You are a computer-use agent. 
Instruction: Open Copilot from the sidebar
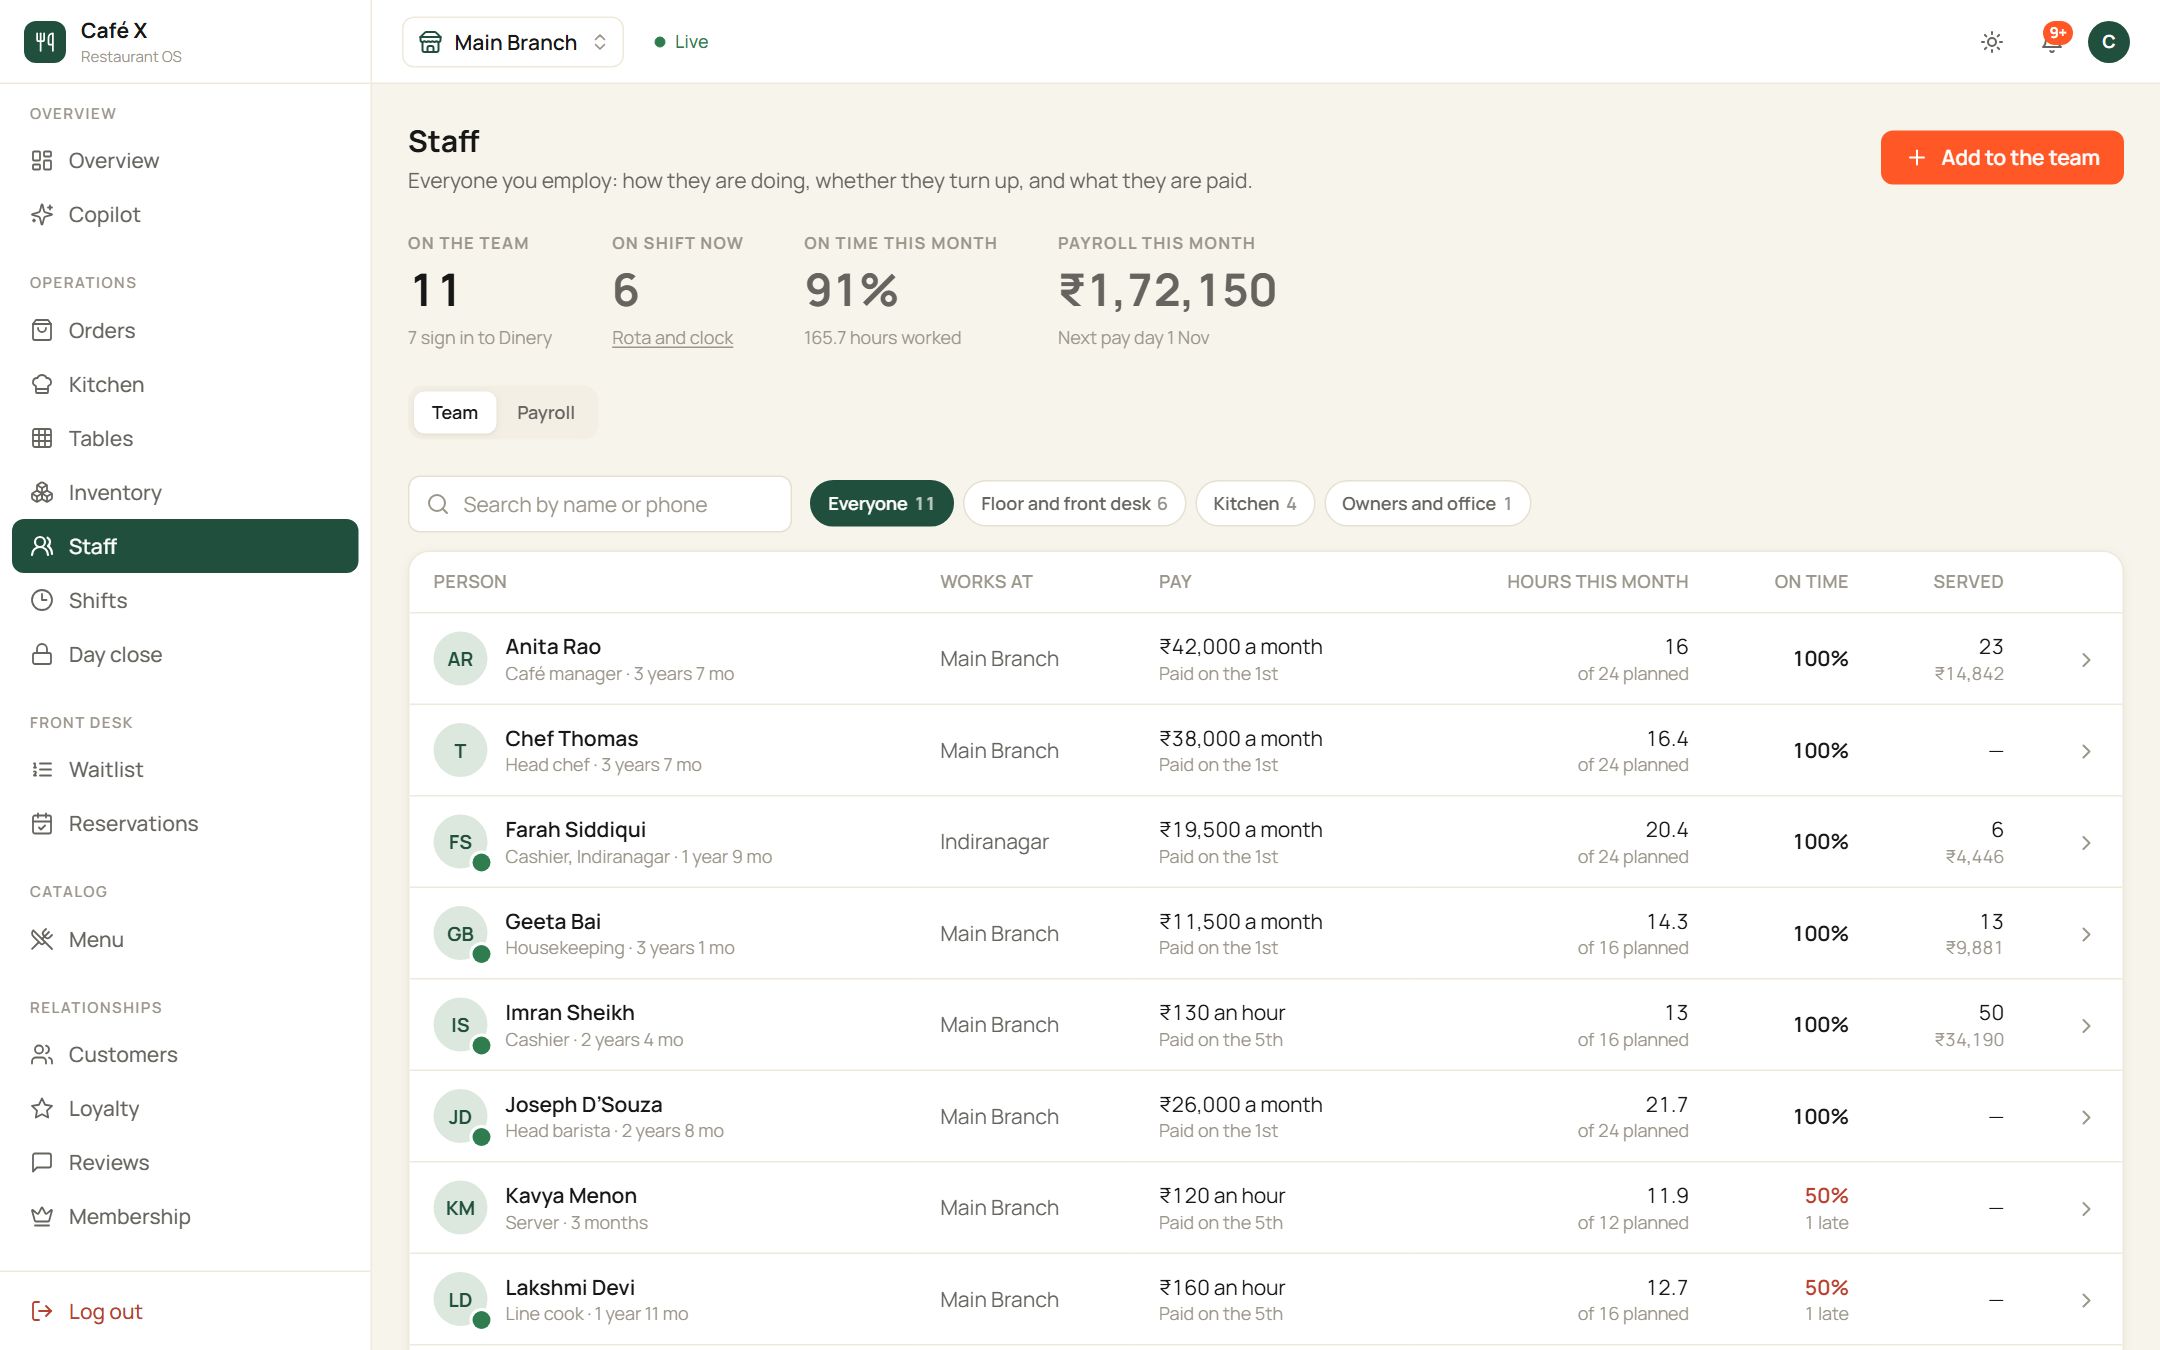pyautogui.click(x=185, y=215)
